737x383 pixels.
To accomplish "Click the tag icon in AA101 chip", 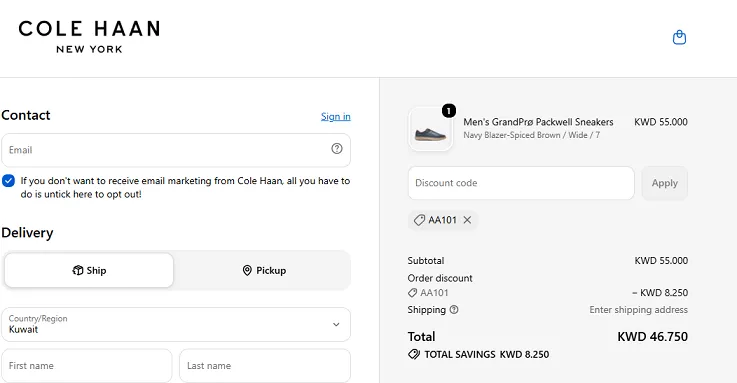I will pos(419,220).
